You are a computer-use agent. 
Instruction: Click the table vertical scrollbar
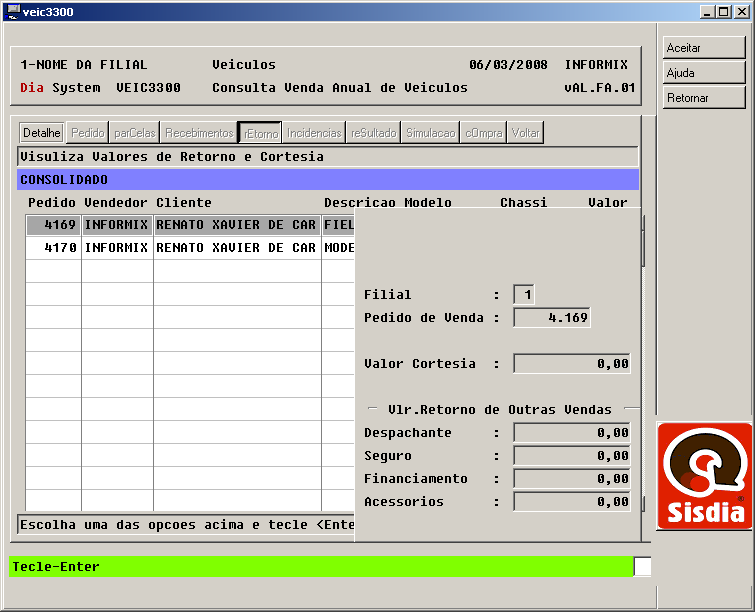(643, 364)
